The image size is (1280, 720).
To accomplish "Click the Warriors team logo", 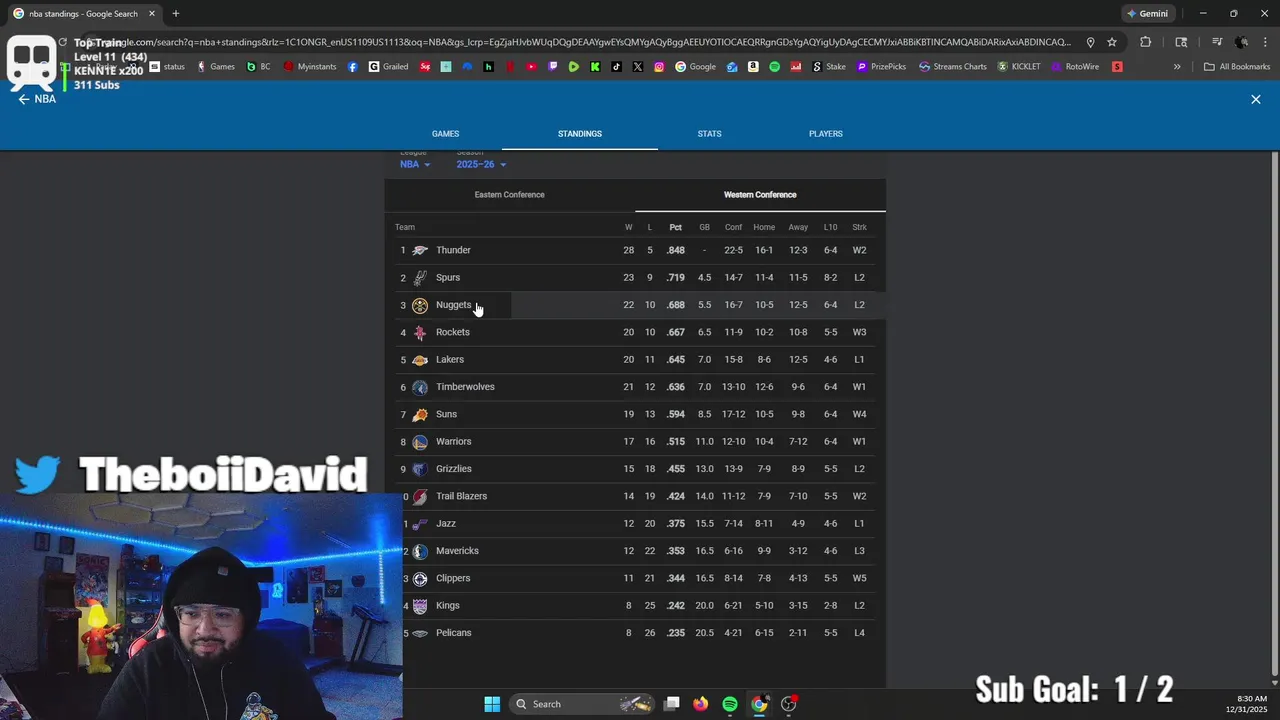I will pyautogui.click(x=420, y=442).
